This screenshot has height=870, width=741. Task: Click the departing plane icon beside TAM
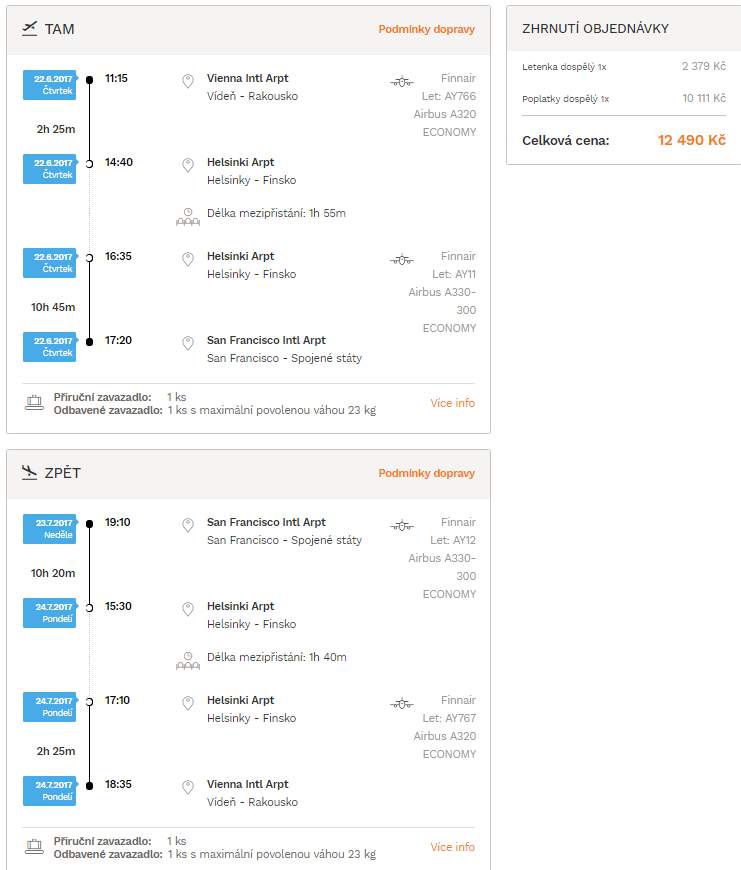[29, 28]
